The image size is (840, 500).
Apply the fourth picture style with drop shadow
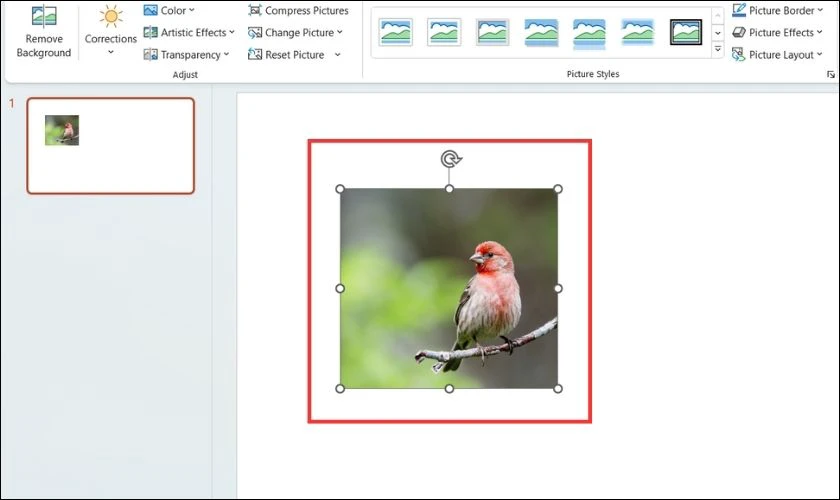click(x=541, y=32)
